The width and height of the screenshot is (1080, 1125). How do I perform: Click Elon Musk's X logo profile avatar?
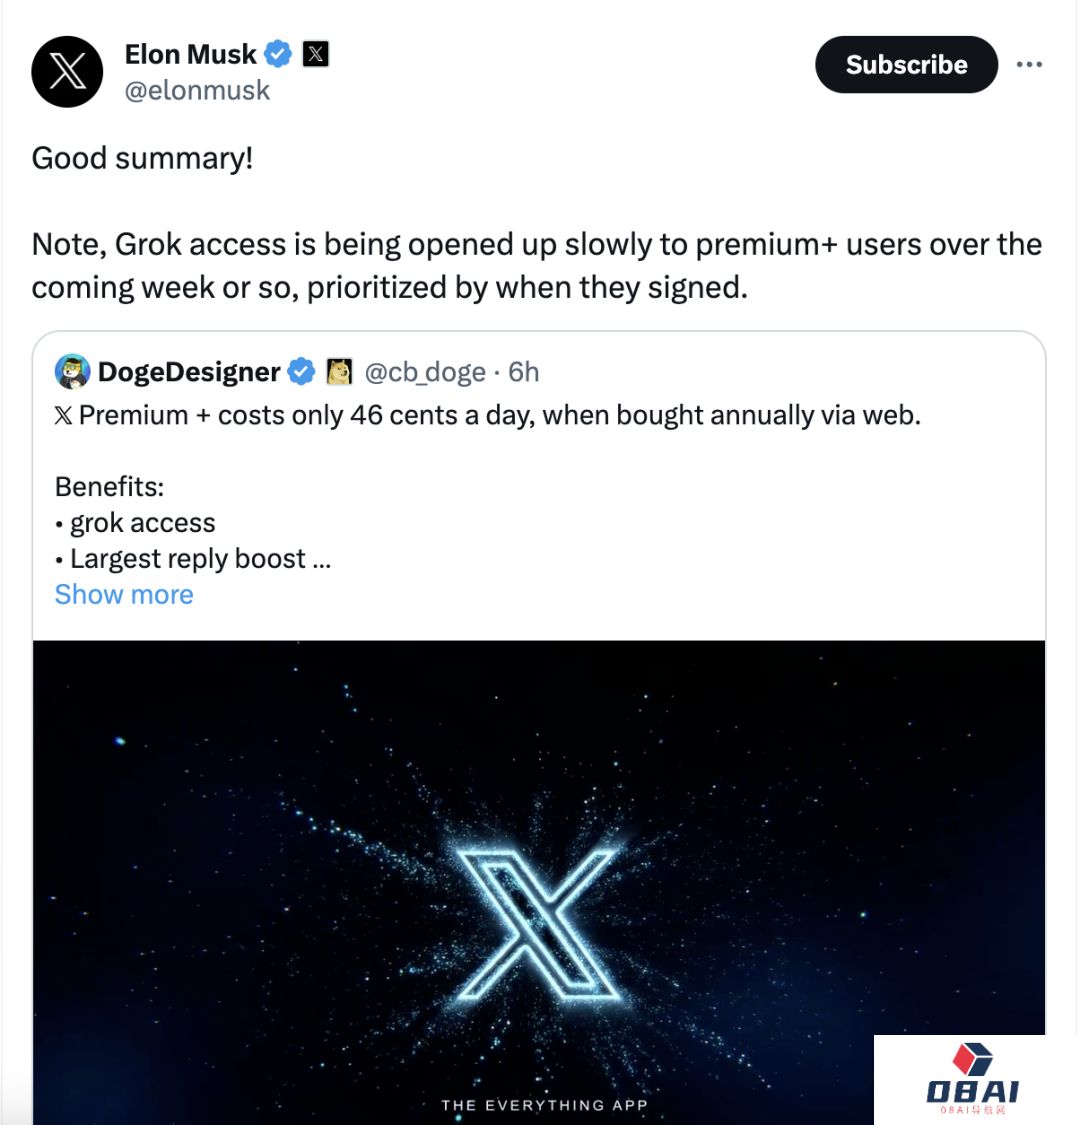coord(67,72)
